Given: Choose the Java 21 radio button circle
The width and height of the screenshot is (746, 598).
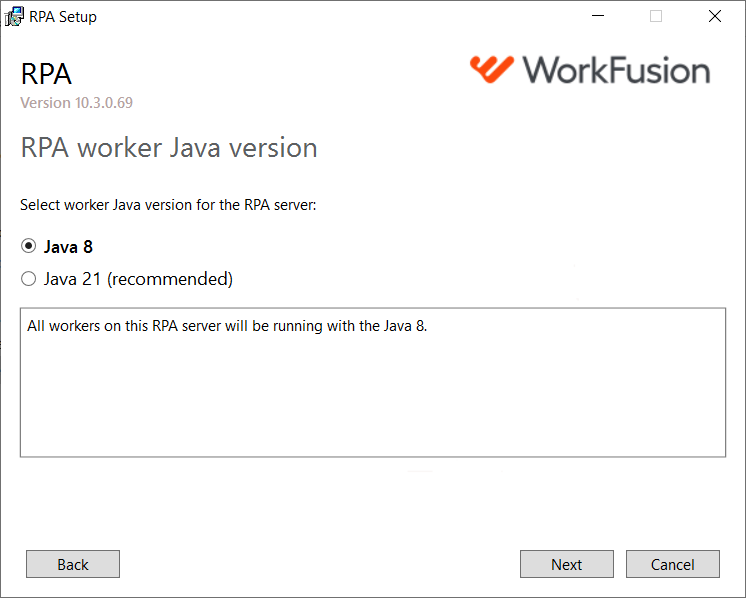Looking at the screenshot, I should coord(29,278).
